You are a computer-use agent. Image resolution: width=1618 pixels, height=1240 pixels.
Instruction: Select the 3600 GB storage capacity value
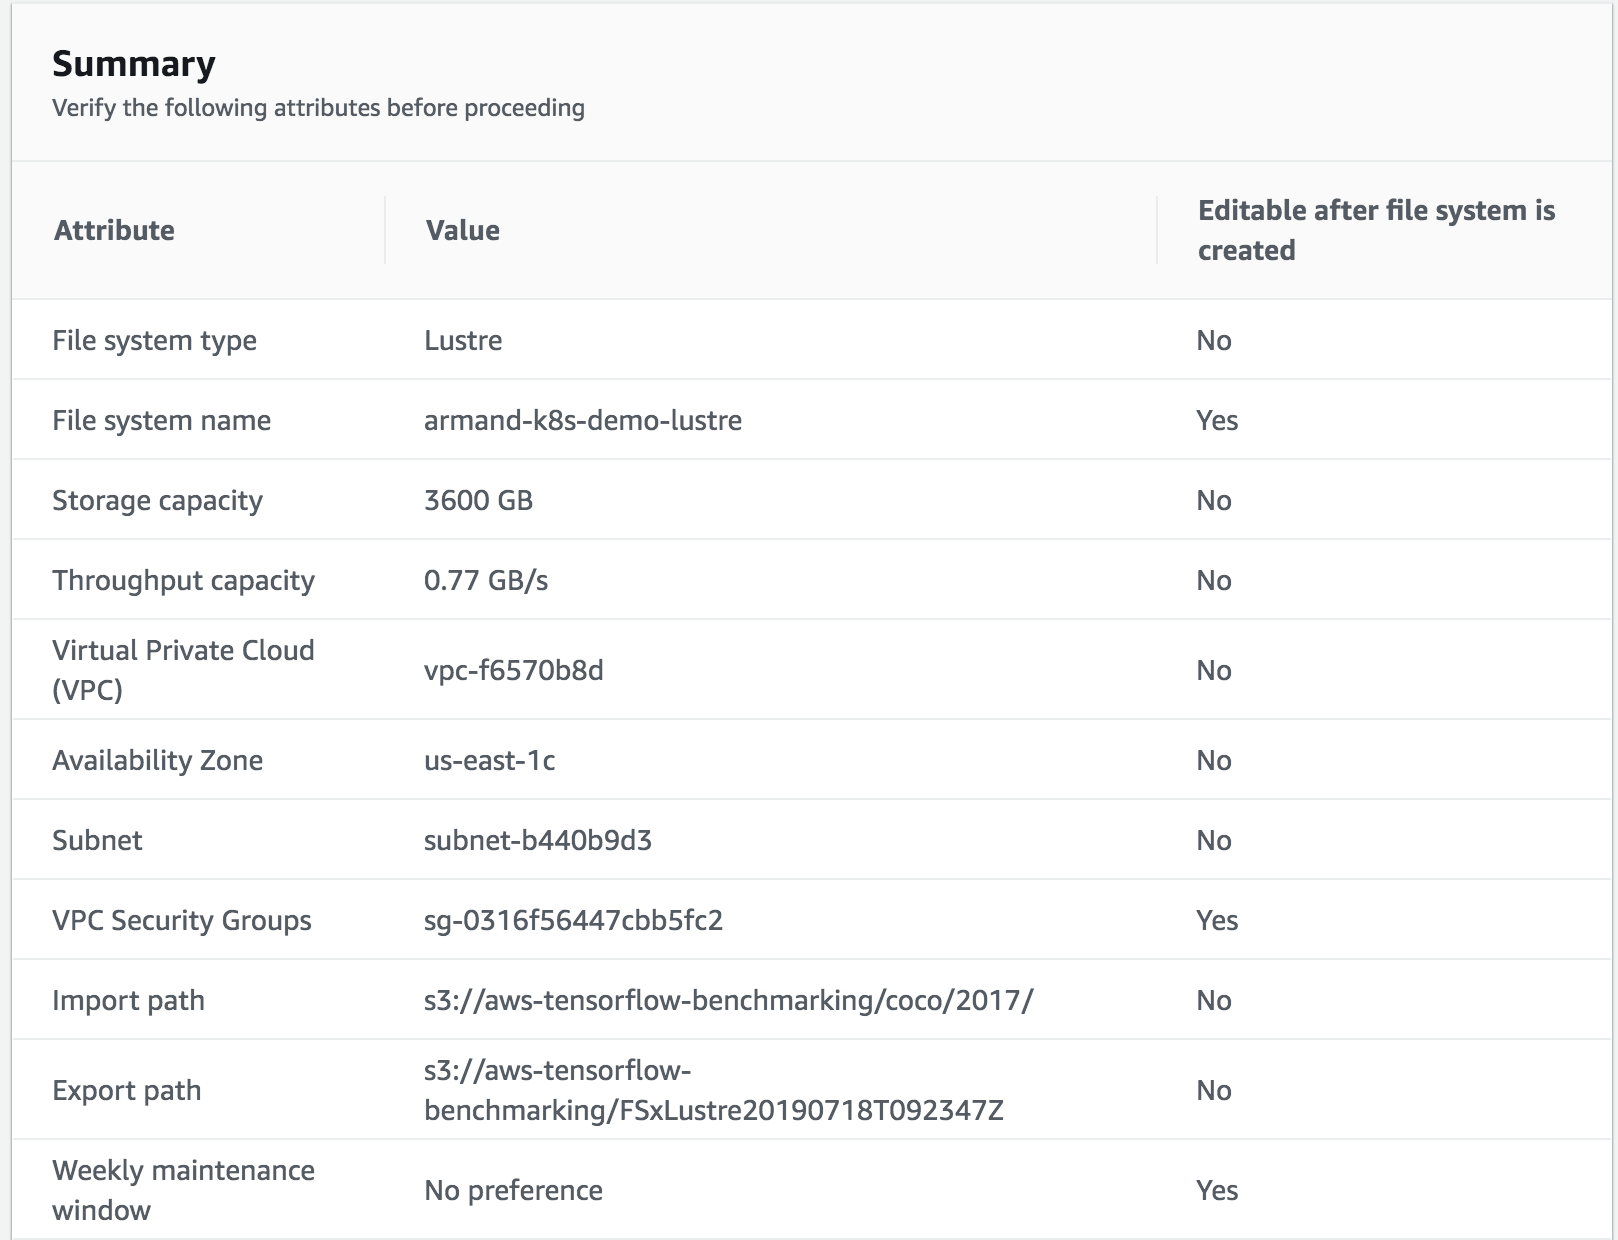(478, 500)
